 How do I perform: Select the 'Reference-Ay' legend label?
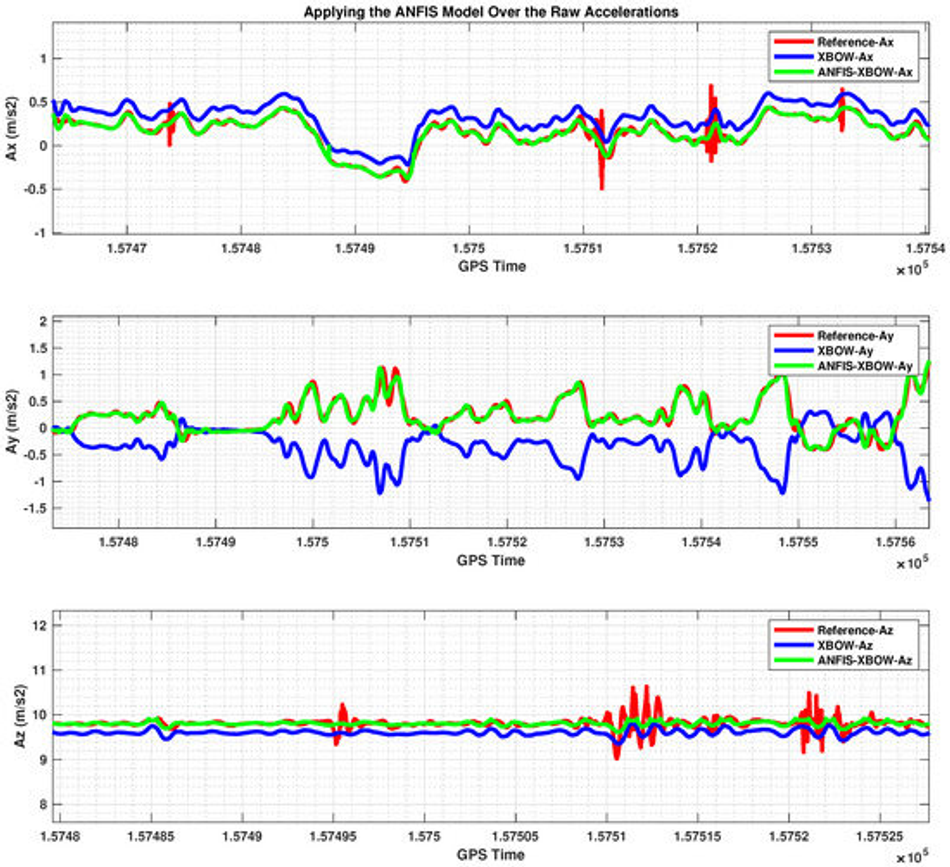point(855,336)
